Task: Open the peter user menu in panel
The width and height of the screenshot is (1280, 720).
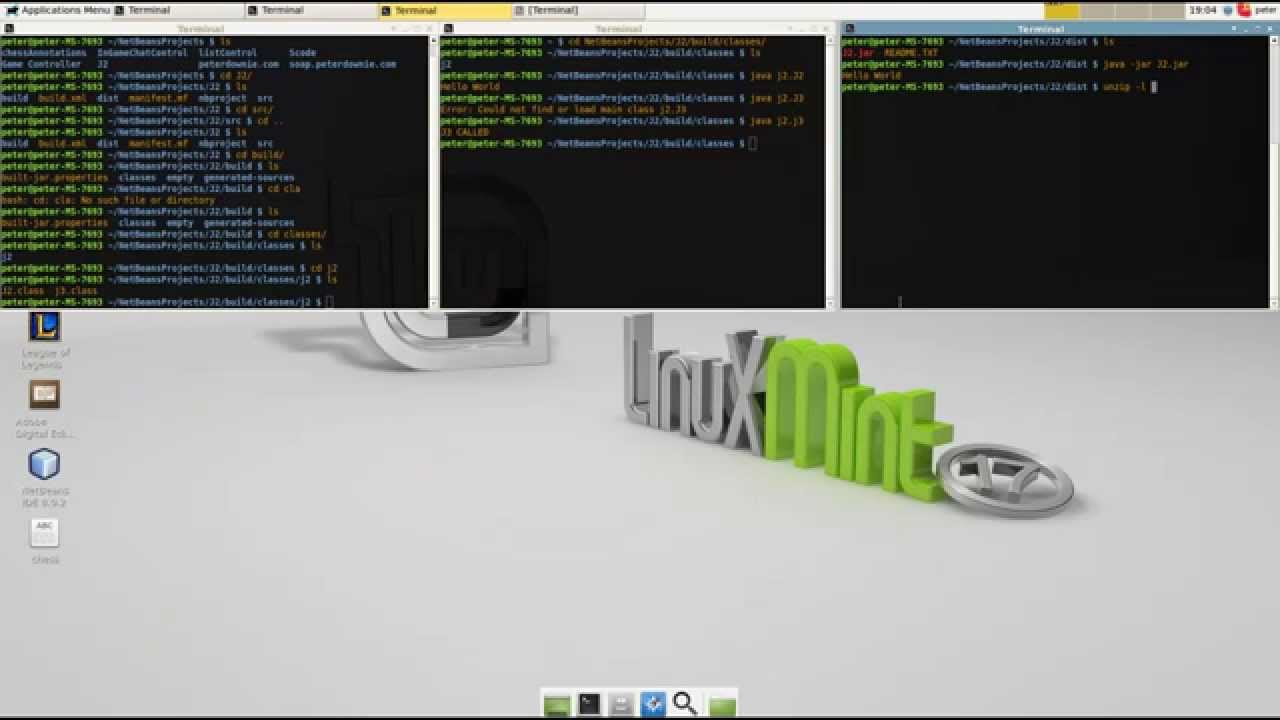Action: pyautogui.click(x=1266, y=10)
